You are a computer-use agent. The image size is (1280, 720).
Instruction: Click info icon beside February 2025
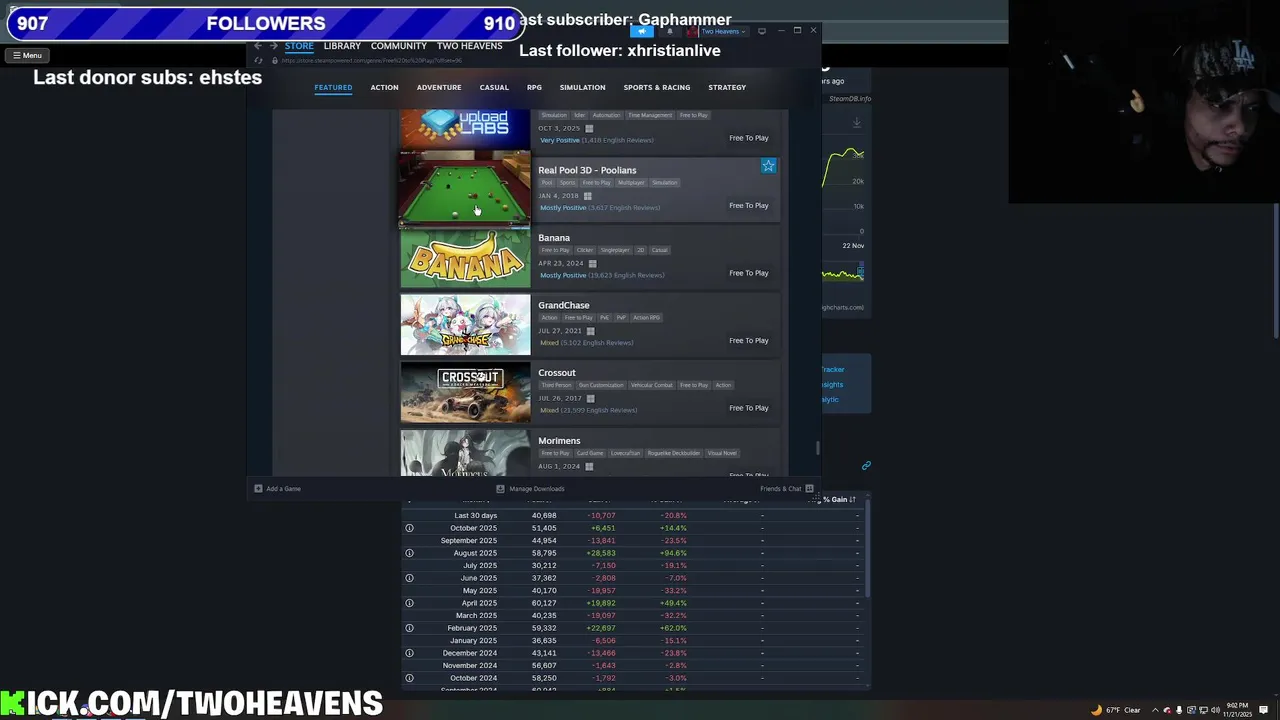coord(409,628)
